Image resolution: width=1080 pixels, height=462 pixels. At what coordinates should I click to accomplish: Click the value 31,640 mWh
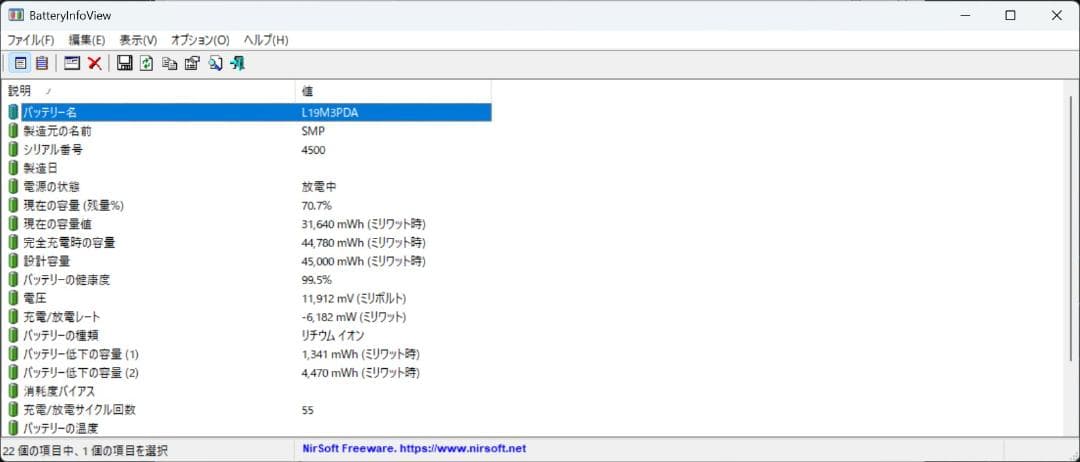tap(364, 224)
